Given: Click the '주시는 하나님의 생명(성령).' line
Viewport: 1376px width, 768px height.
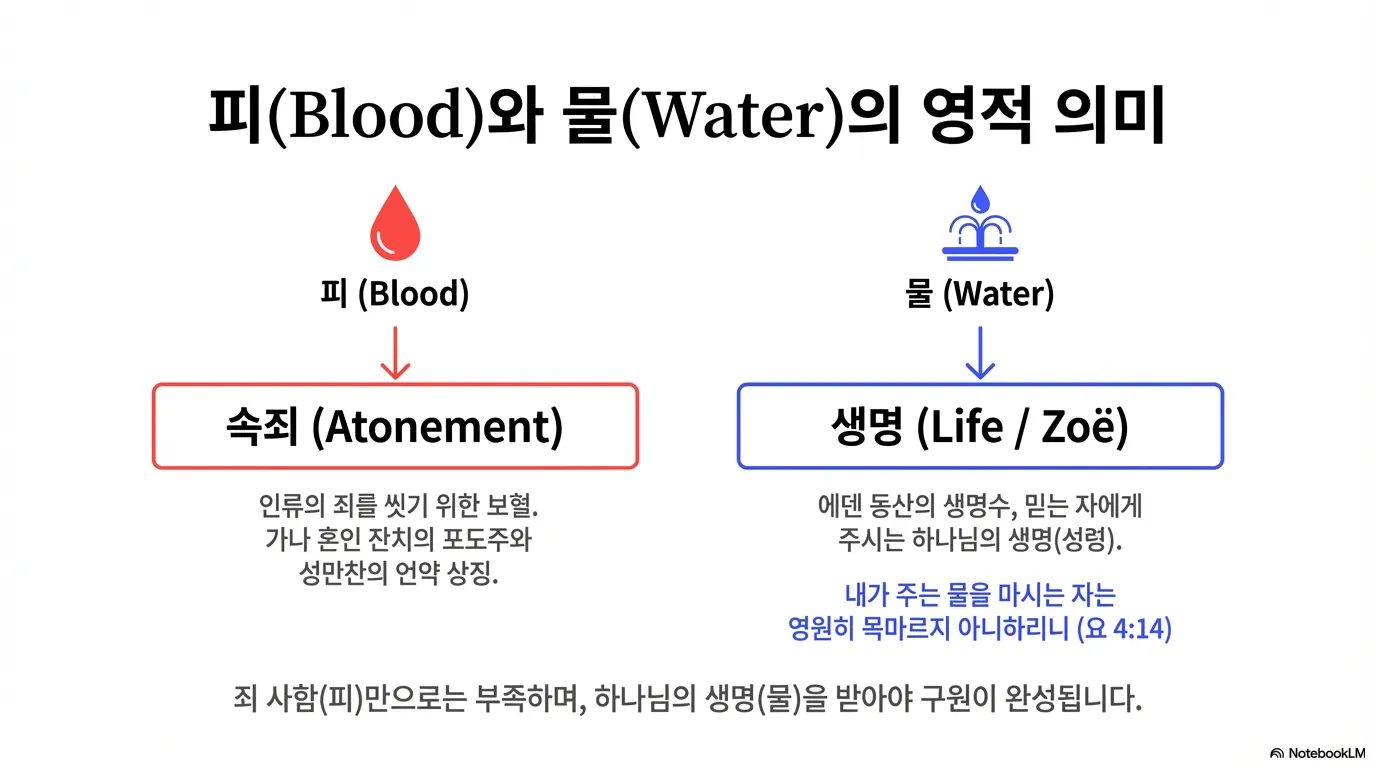Looking at the screenshot, I should [980, 541].
